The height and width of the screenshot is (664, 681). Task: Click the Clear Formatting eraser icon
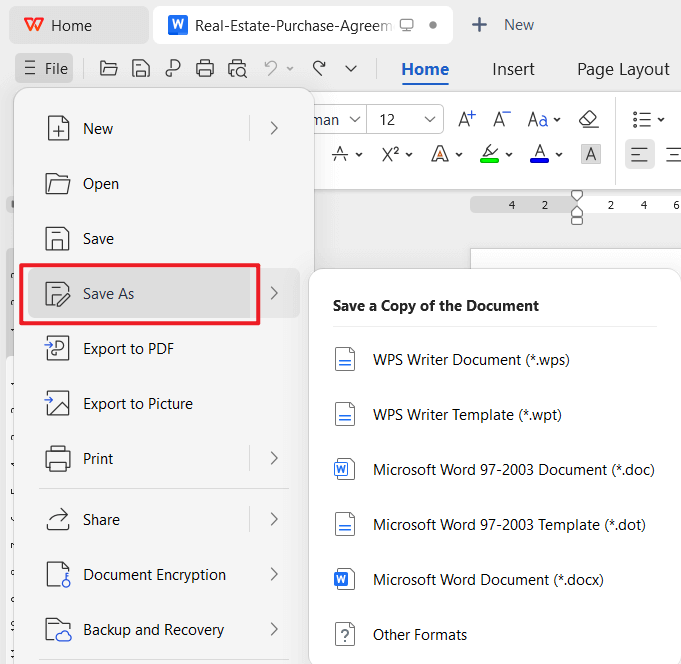[x=589, y=119]
